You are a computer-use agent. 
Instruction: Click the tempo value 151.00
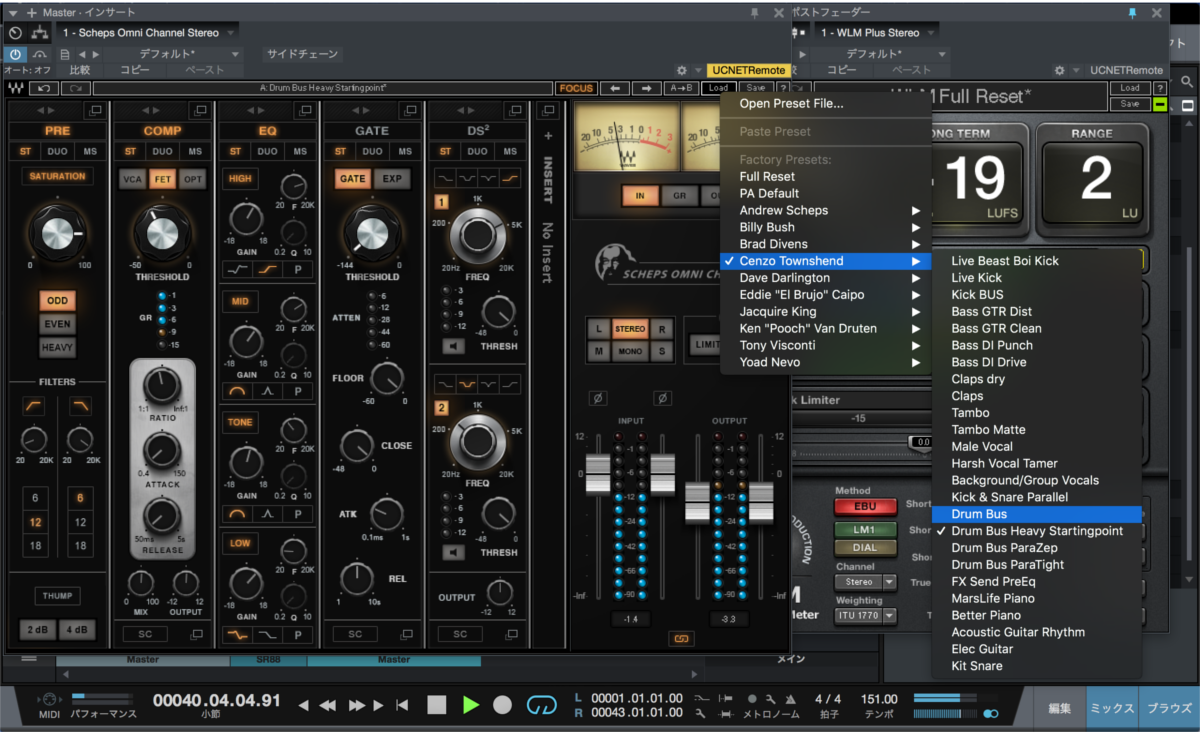point(879,699)
